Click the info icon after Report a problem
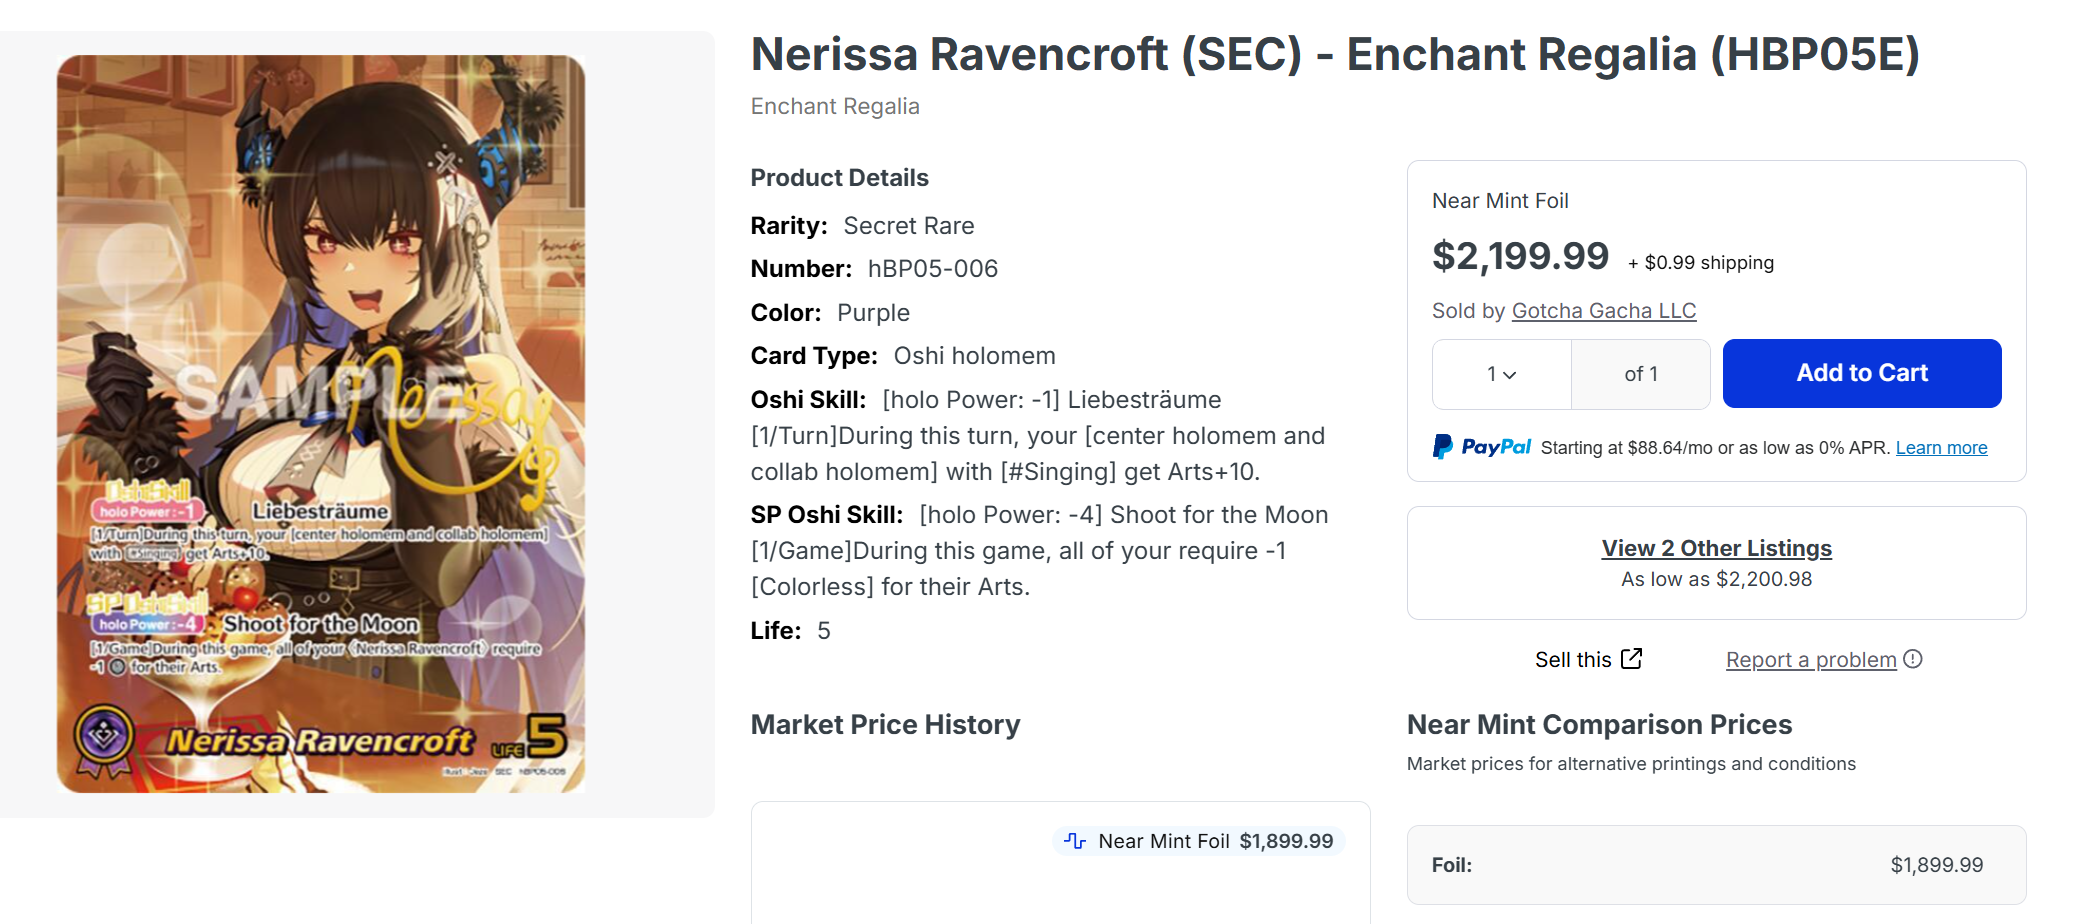The width and height of the screenshot is (2075, 924). pyautogui.click(x=1913, y=659)
